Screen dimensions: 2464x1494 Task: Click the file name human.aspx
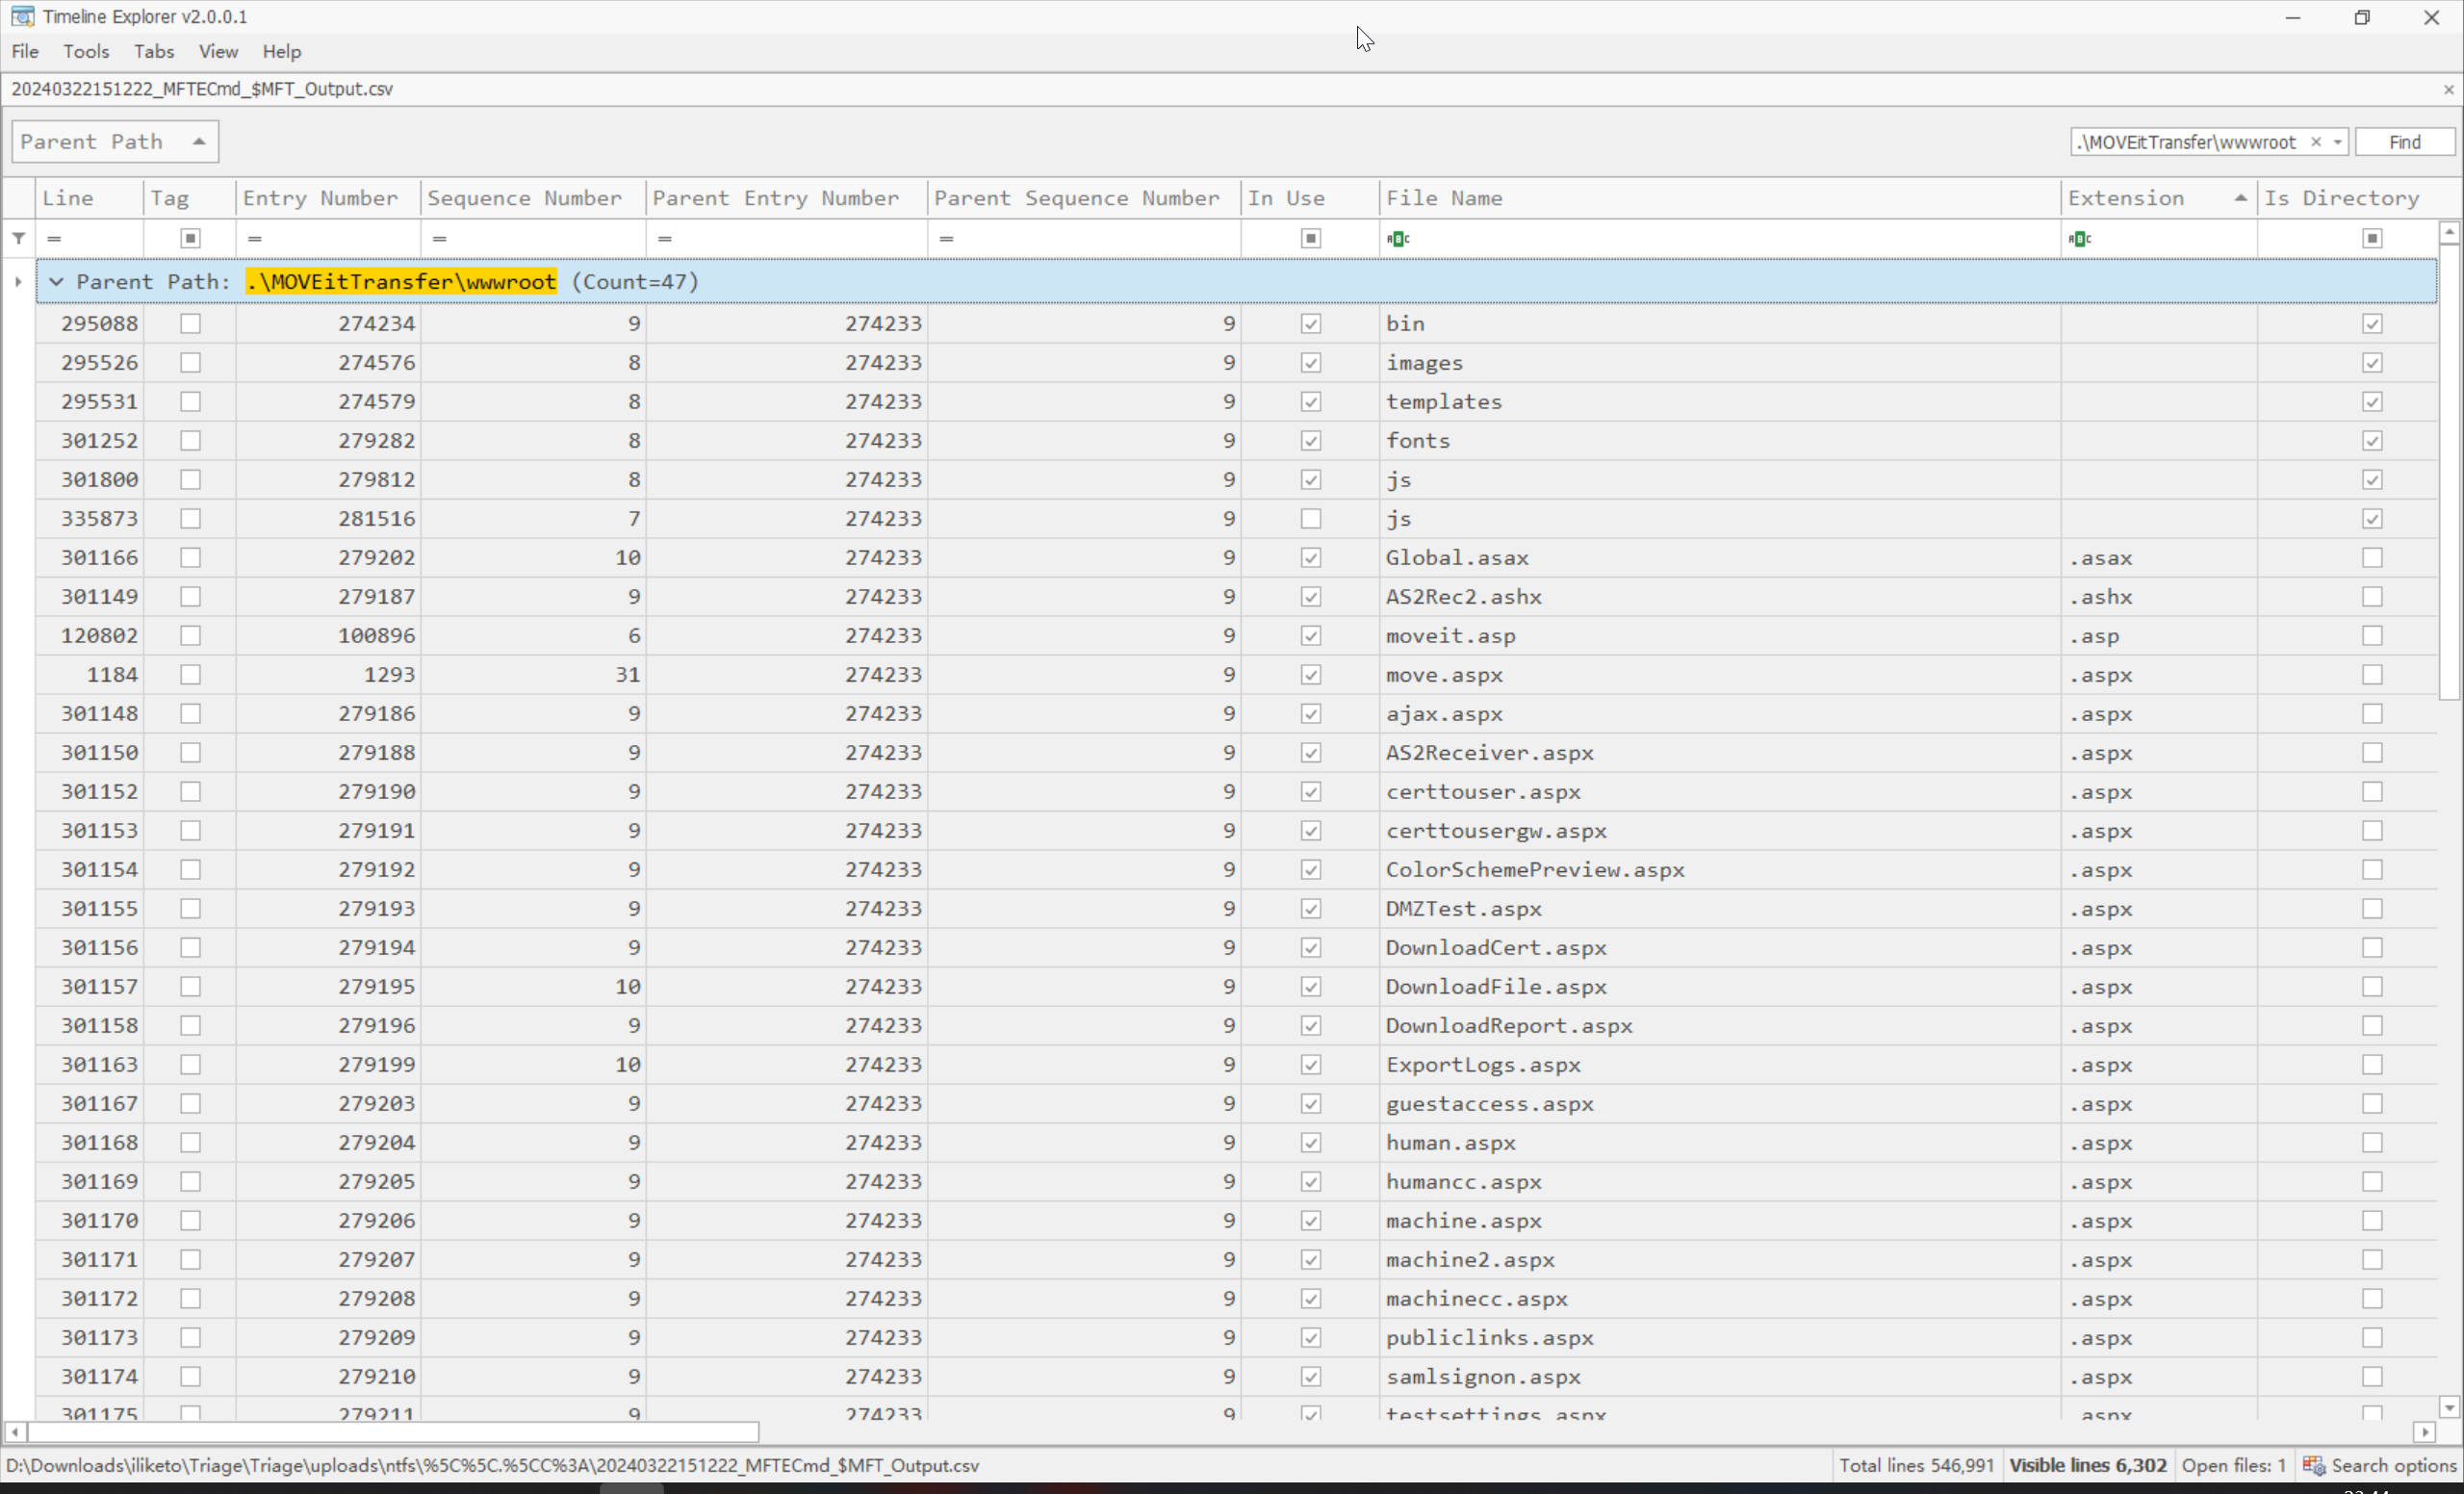pyautogui.click(x=1450, y=1142)
